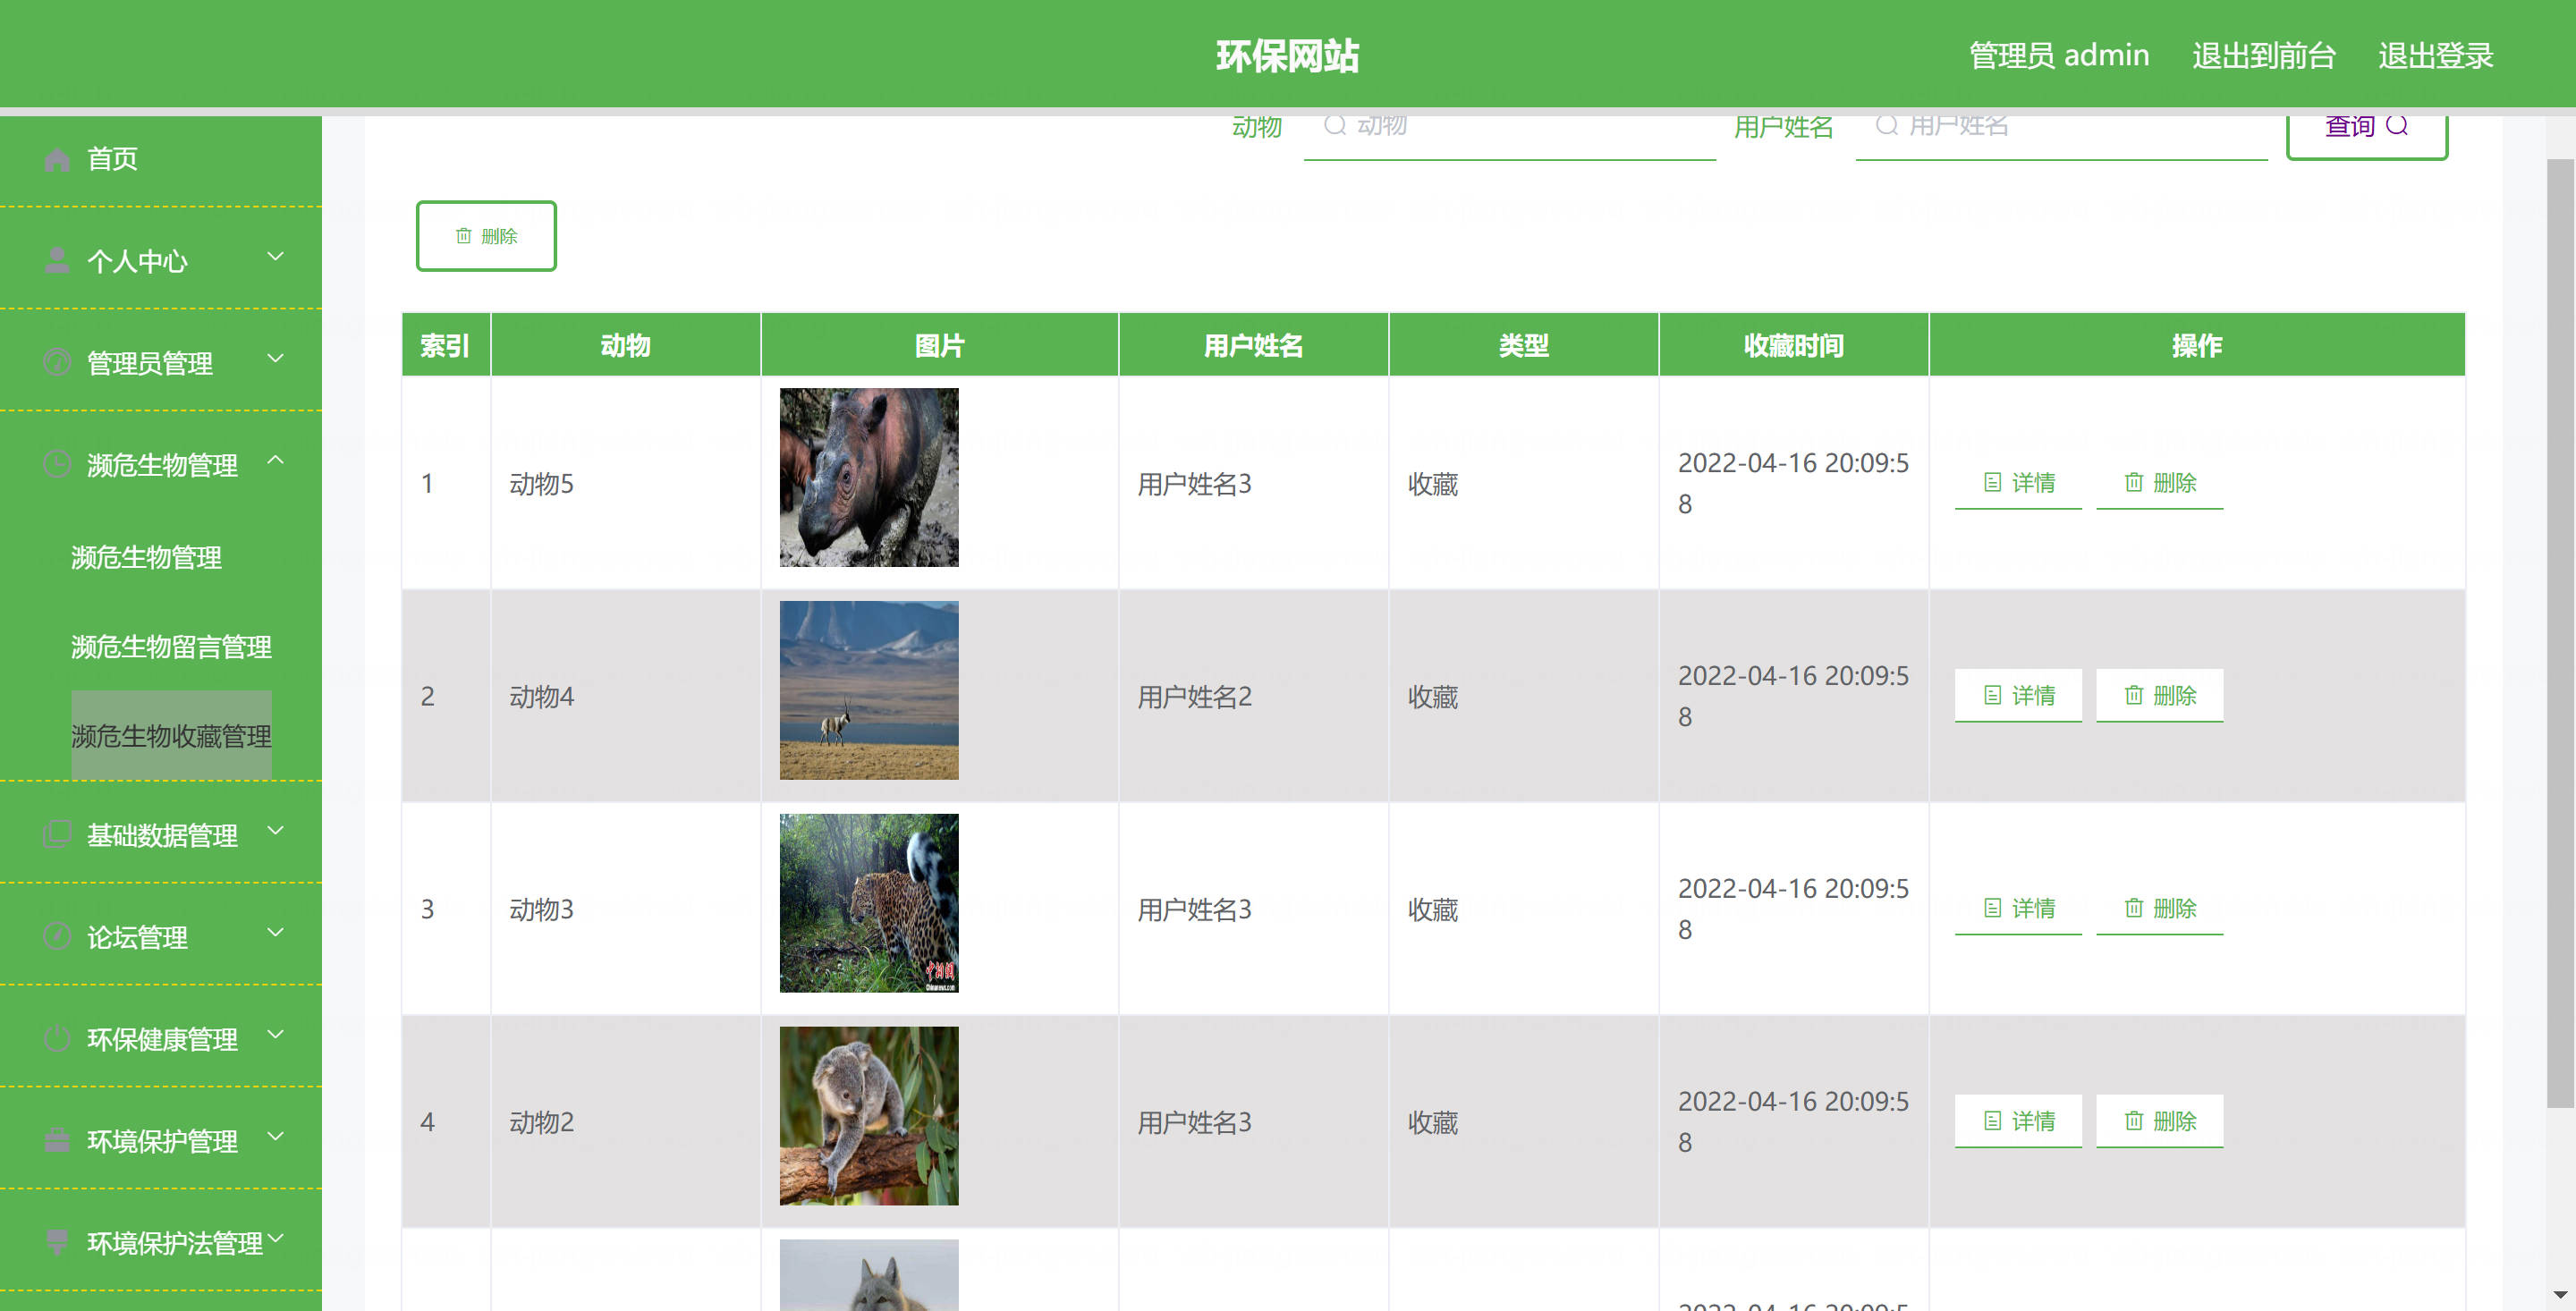Screen dimensions: 2576x1311
Task: Click 删除 trash icon for 动物3
Action: click(x=2134, y=909)
